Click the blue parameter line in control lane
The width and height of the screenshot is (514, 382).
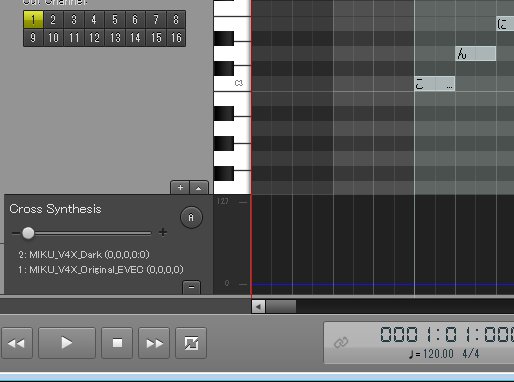[383, 285]
